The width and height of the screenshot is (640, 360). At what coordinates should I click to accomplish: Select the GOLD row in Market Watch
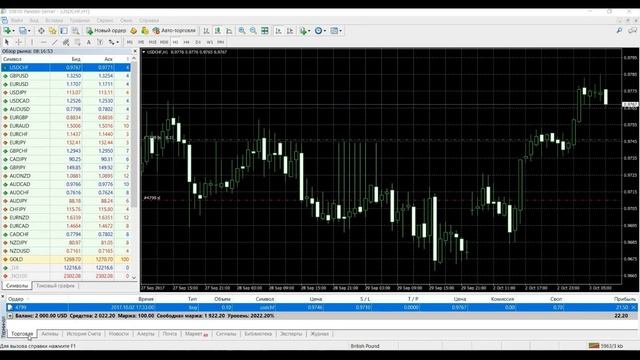click(66, 259)
